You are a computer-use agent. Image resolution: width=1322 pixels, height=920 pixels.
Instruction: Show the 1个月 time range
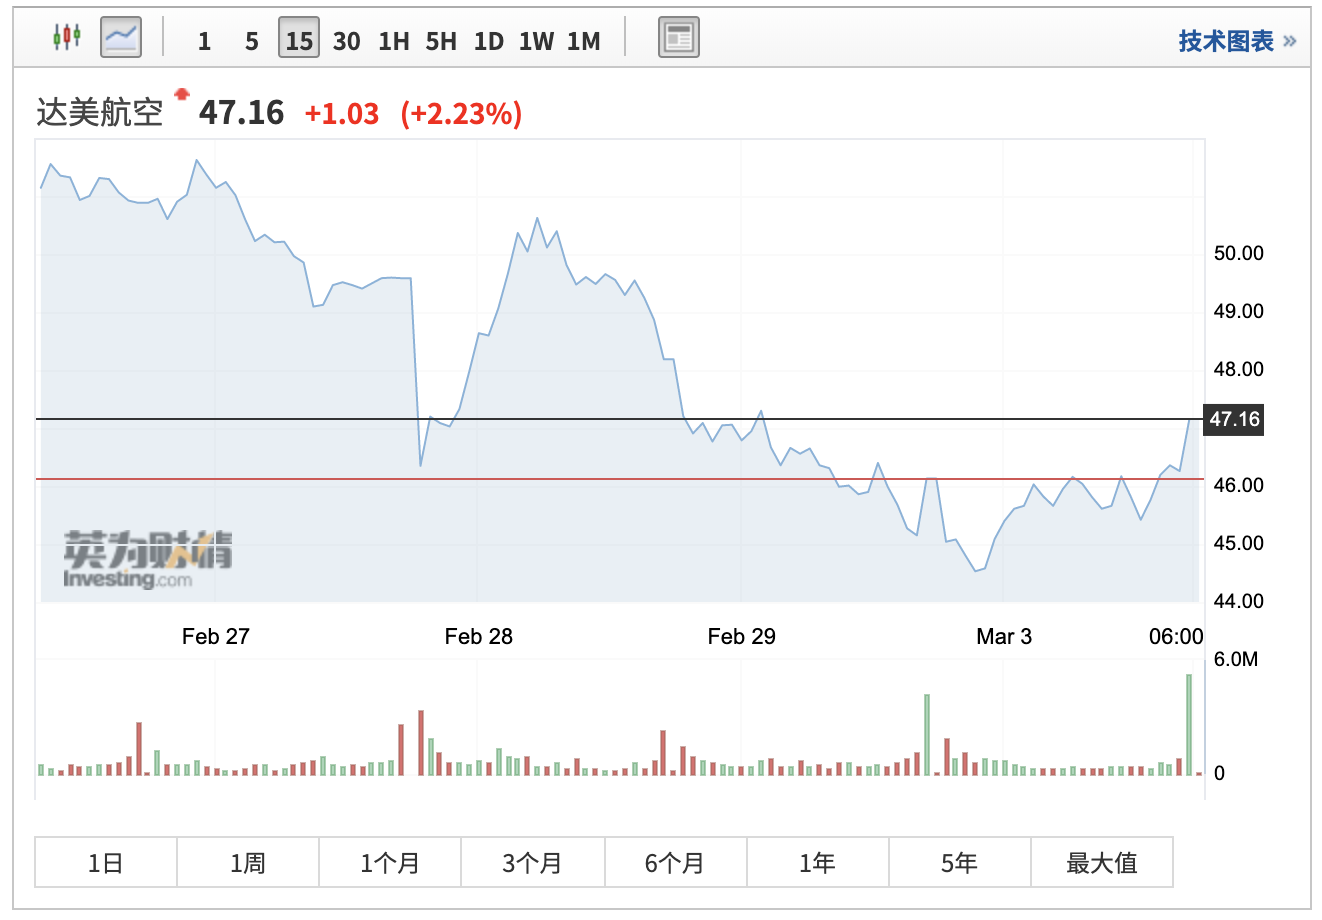pos(390,863)
